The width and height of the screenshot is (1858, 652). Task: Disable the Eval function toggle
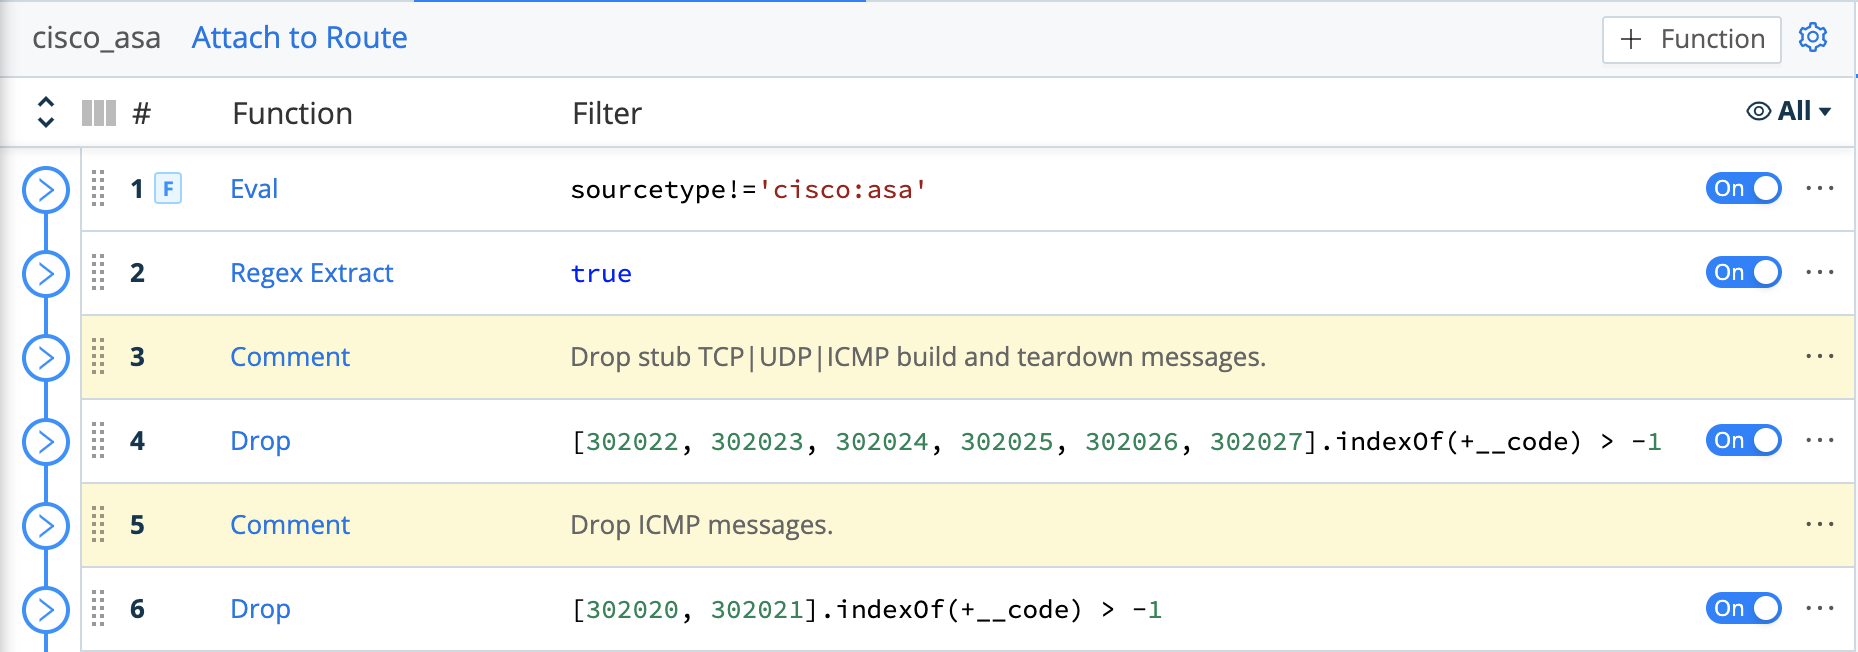(x=1742, y=189)
